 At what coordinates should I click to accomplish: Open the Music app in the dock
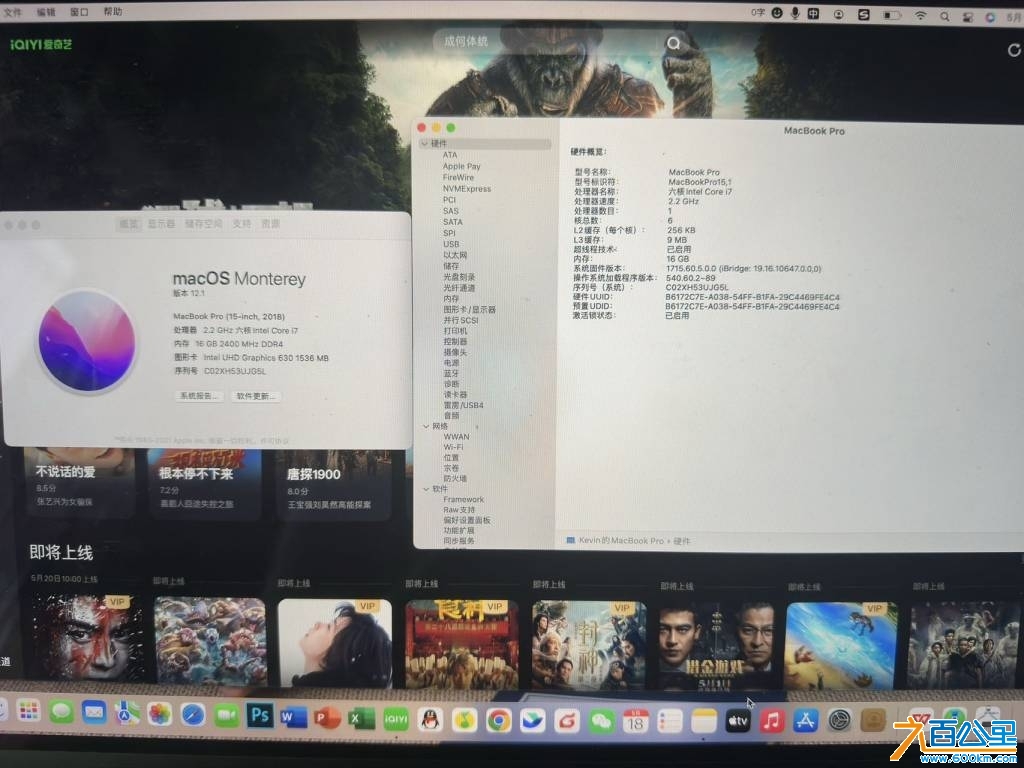click(x=772, y=721)
